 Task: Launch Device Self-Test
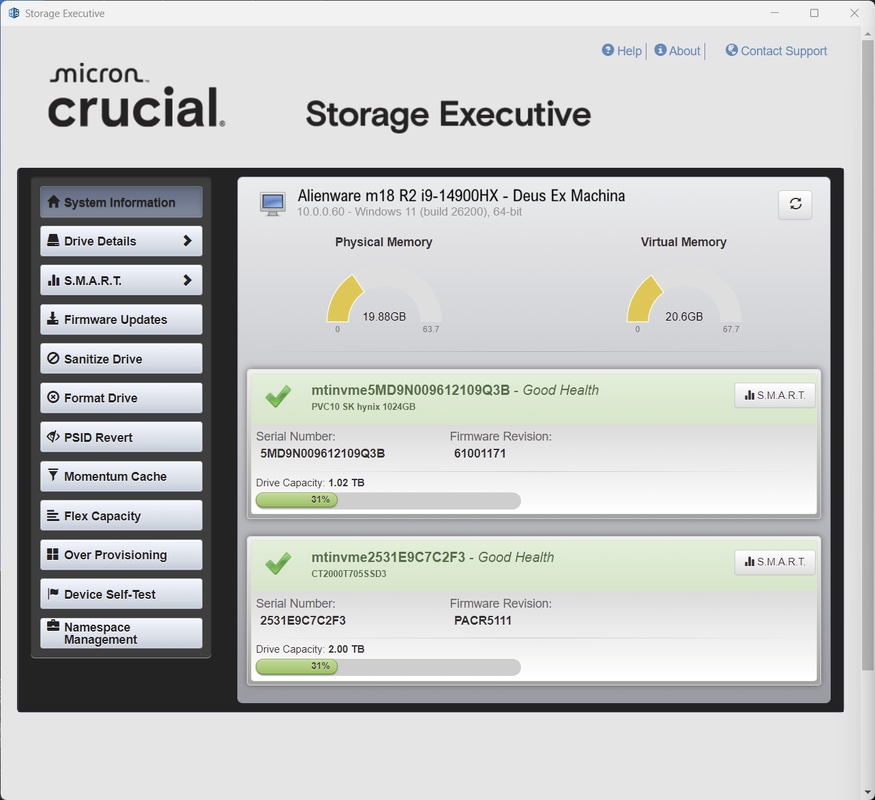coord(121,594)
